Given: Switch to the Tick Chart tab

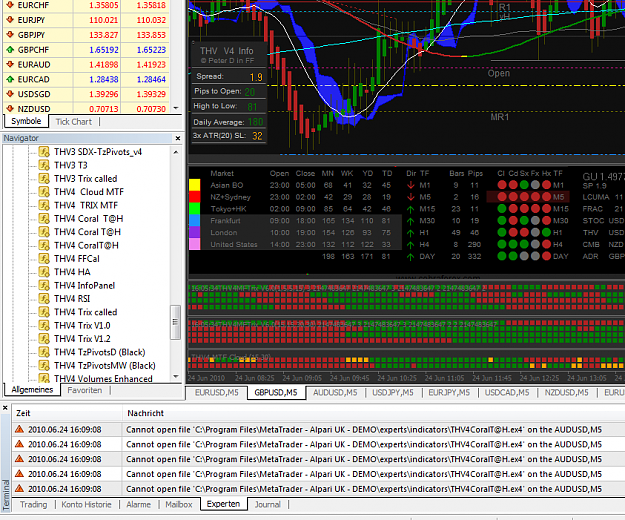Looking at the screenshot, I should pos(73,122).
